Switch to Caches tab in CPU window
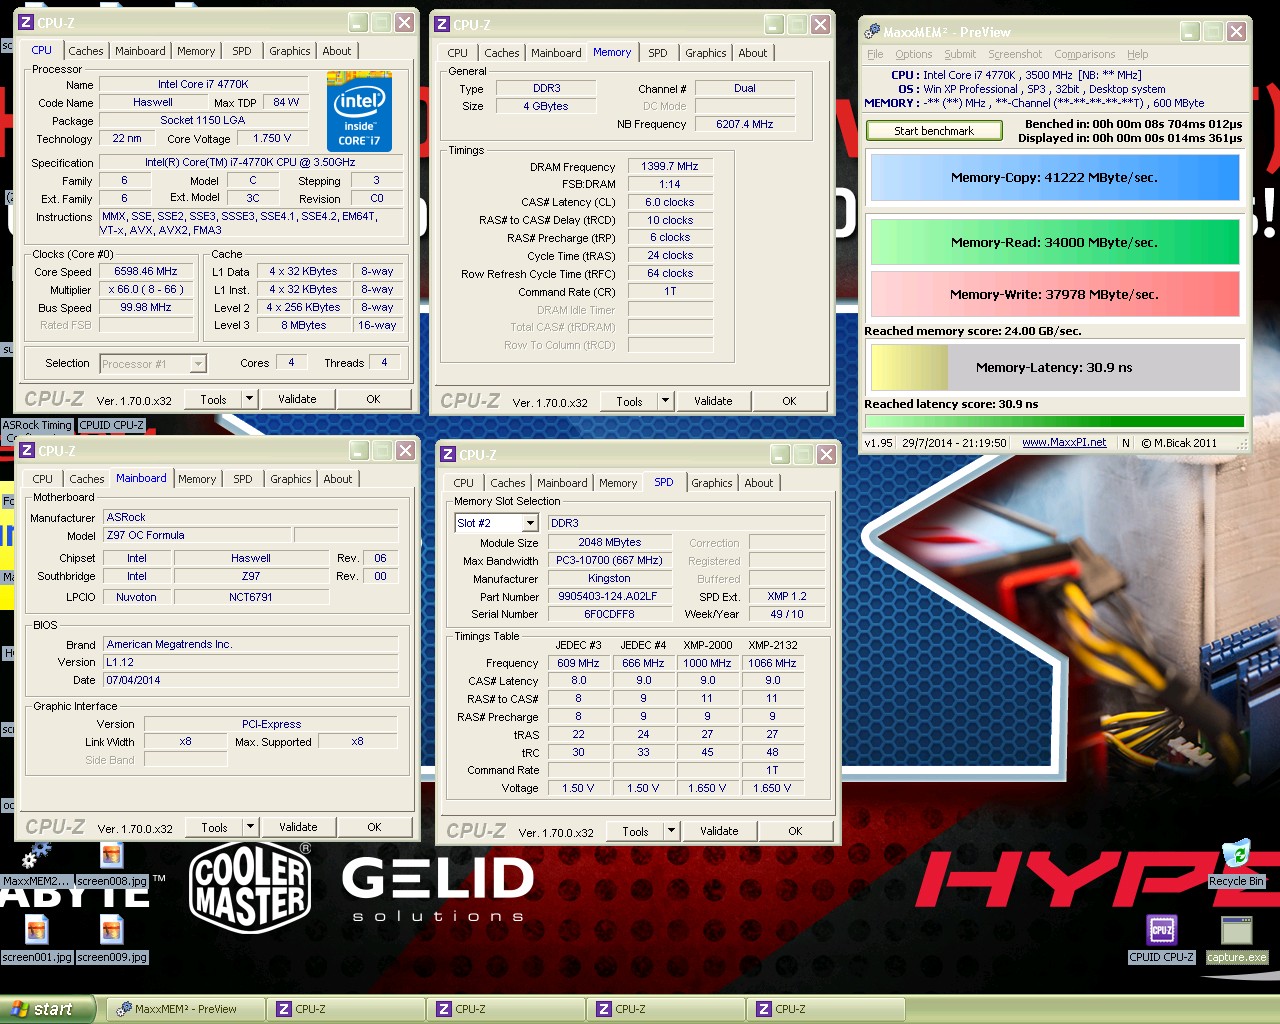This screenshot has width=1280, height=1024. 86,51
